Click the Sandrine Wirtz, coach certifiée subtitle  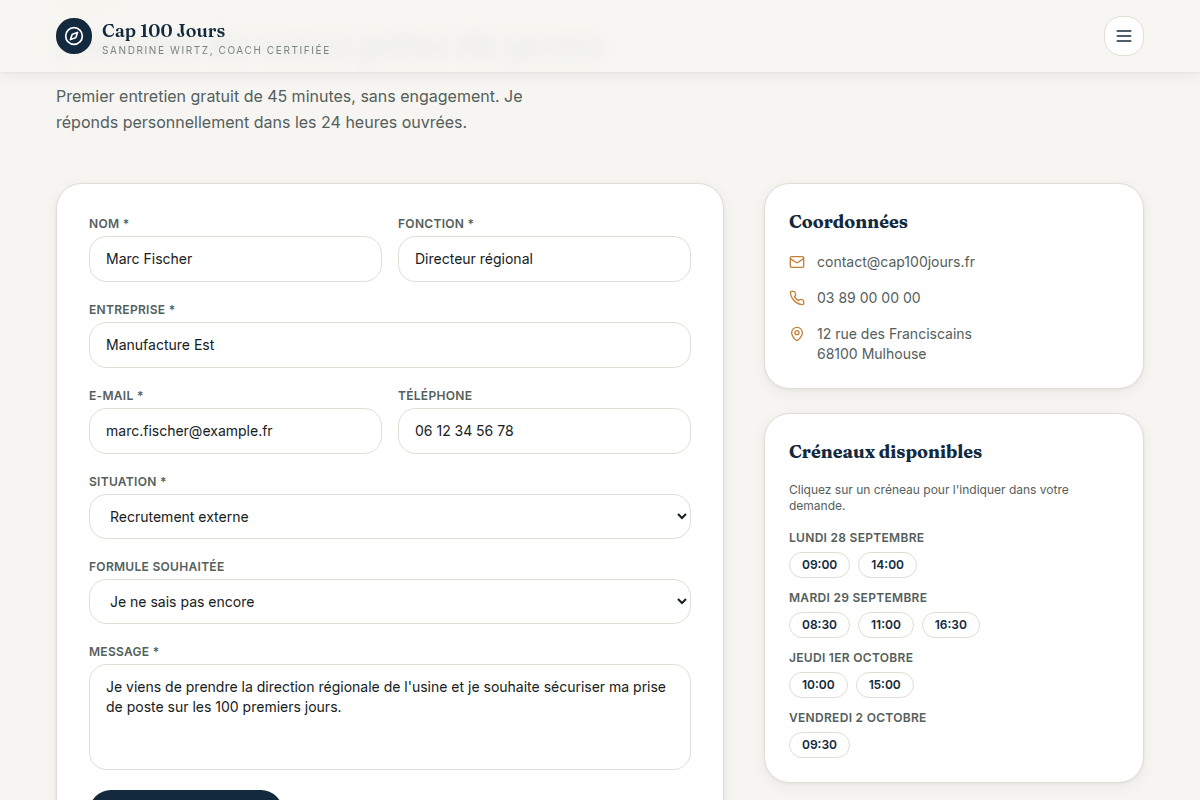[216, 50]
